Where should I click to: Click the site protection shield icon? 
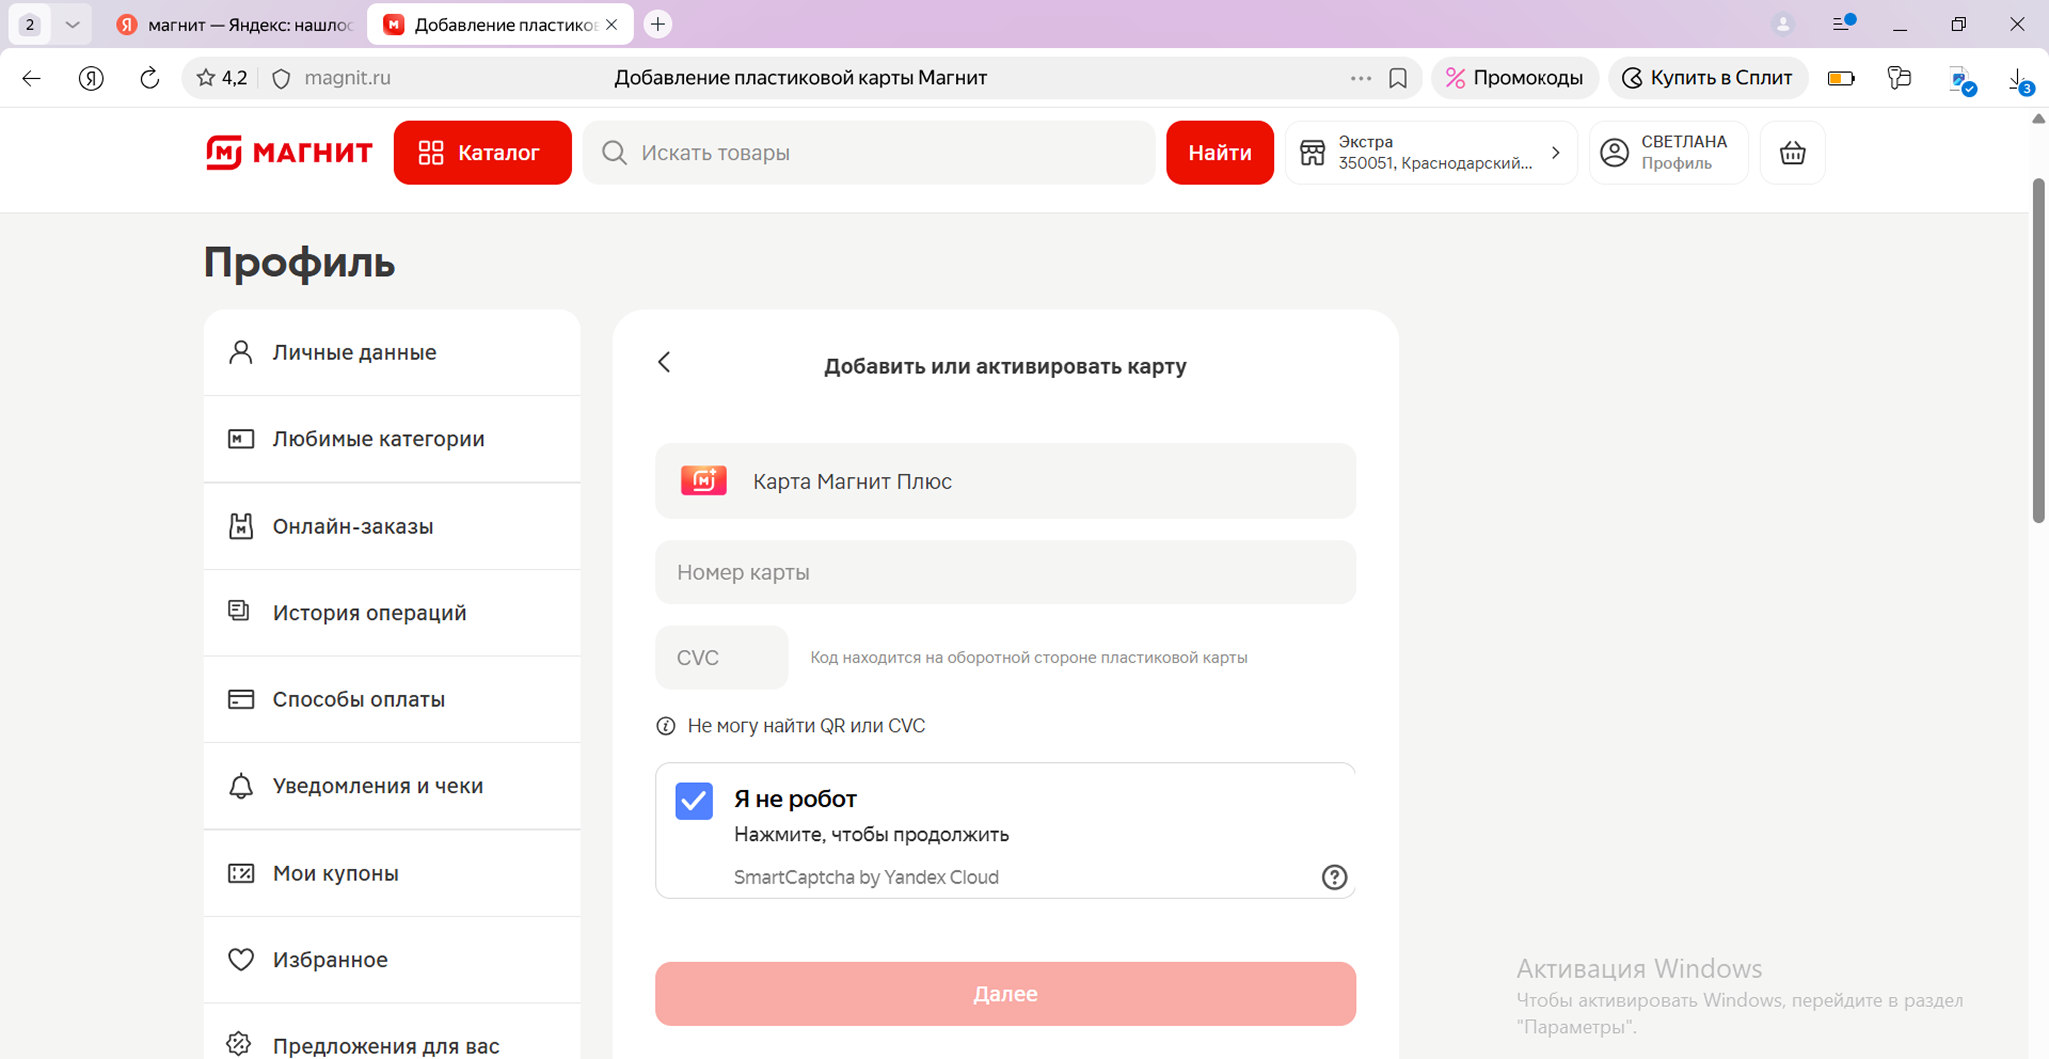pos(282,78)
